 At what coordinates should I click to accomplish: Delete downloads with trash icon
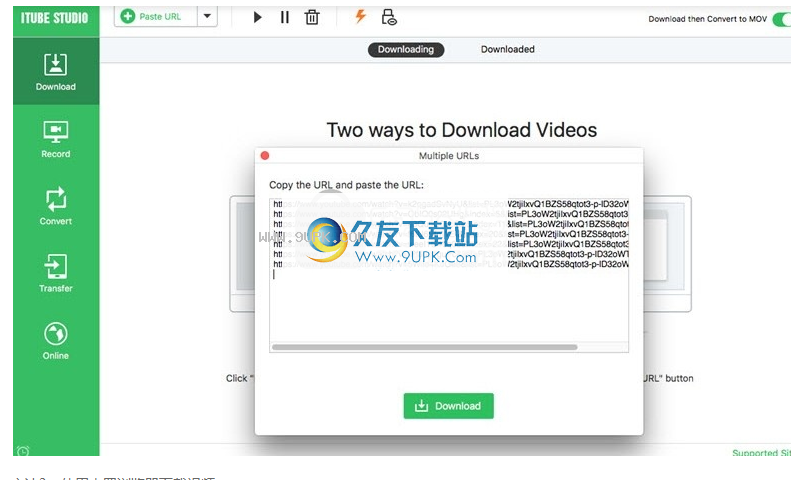[x=312, y=18]
